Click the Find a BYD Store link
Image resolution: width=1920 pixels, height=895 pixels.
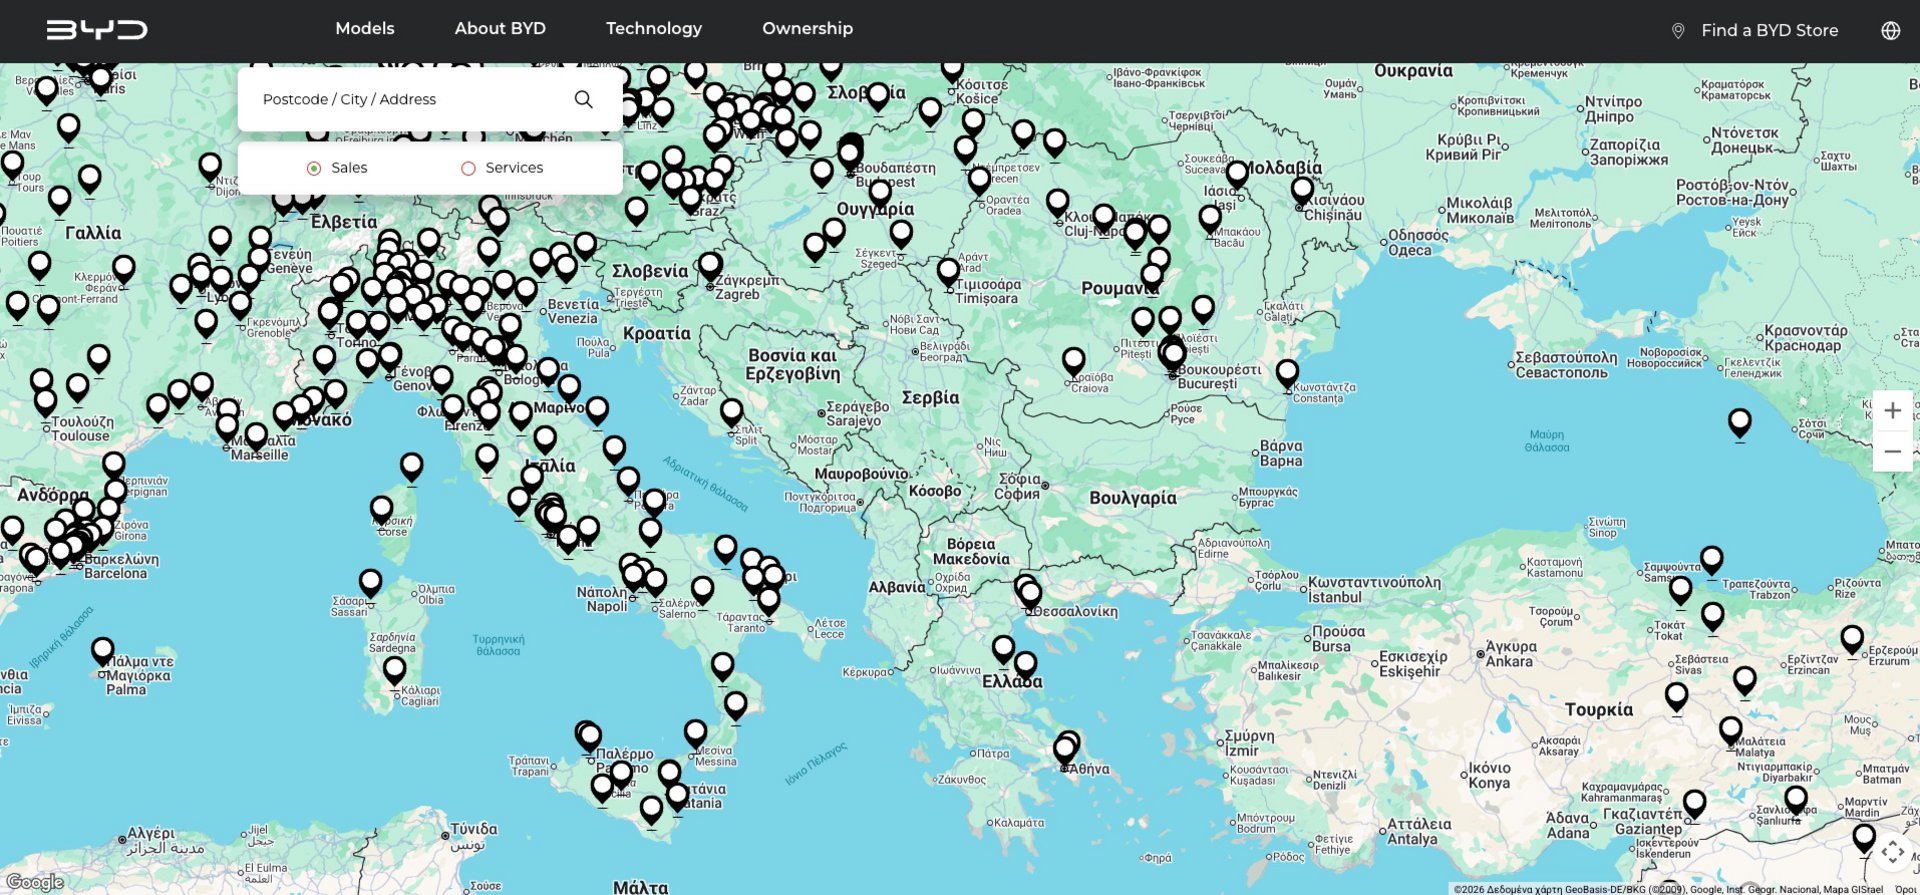(x=1769, y=31)
